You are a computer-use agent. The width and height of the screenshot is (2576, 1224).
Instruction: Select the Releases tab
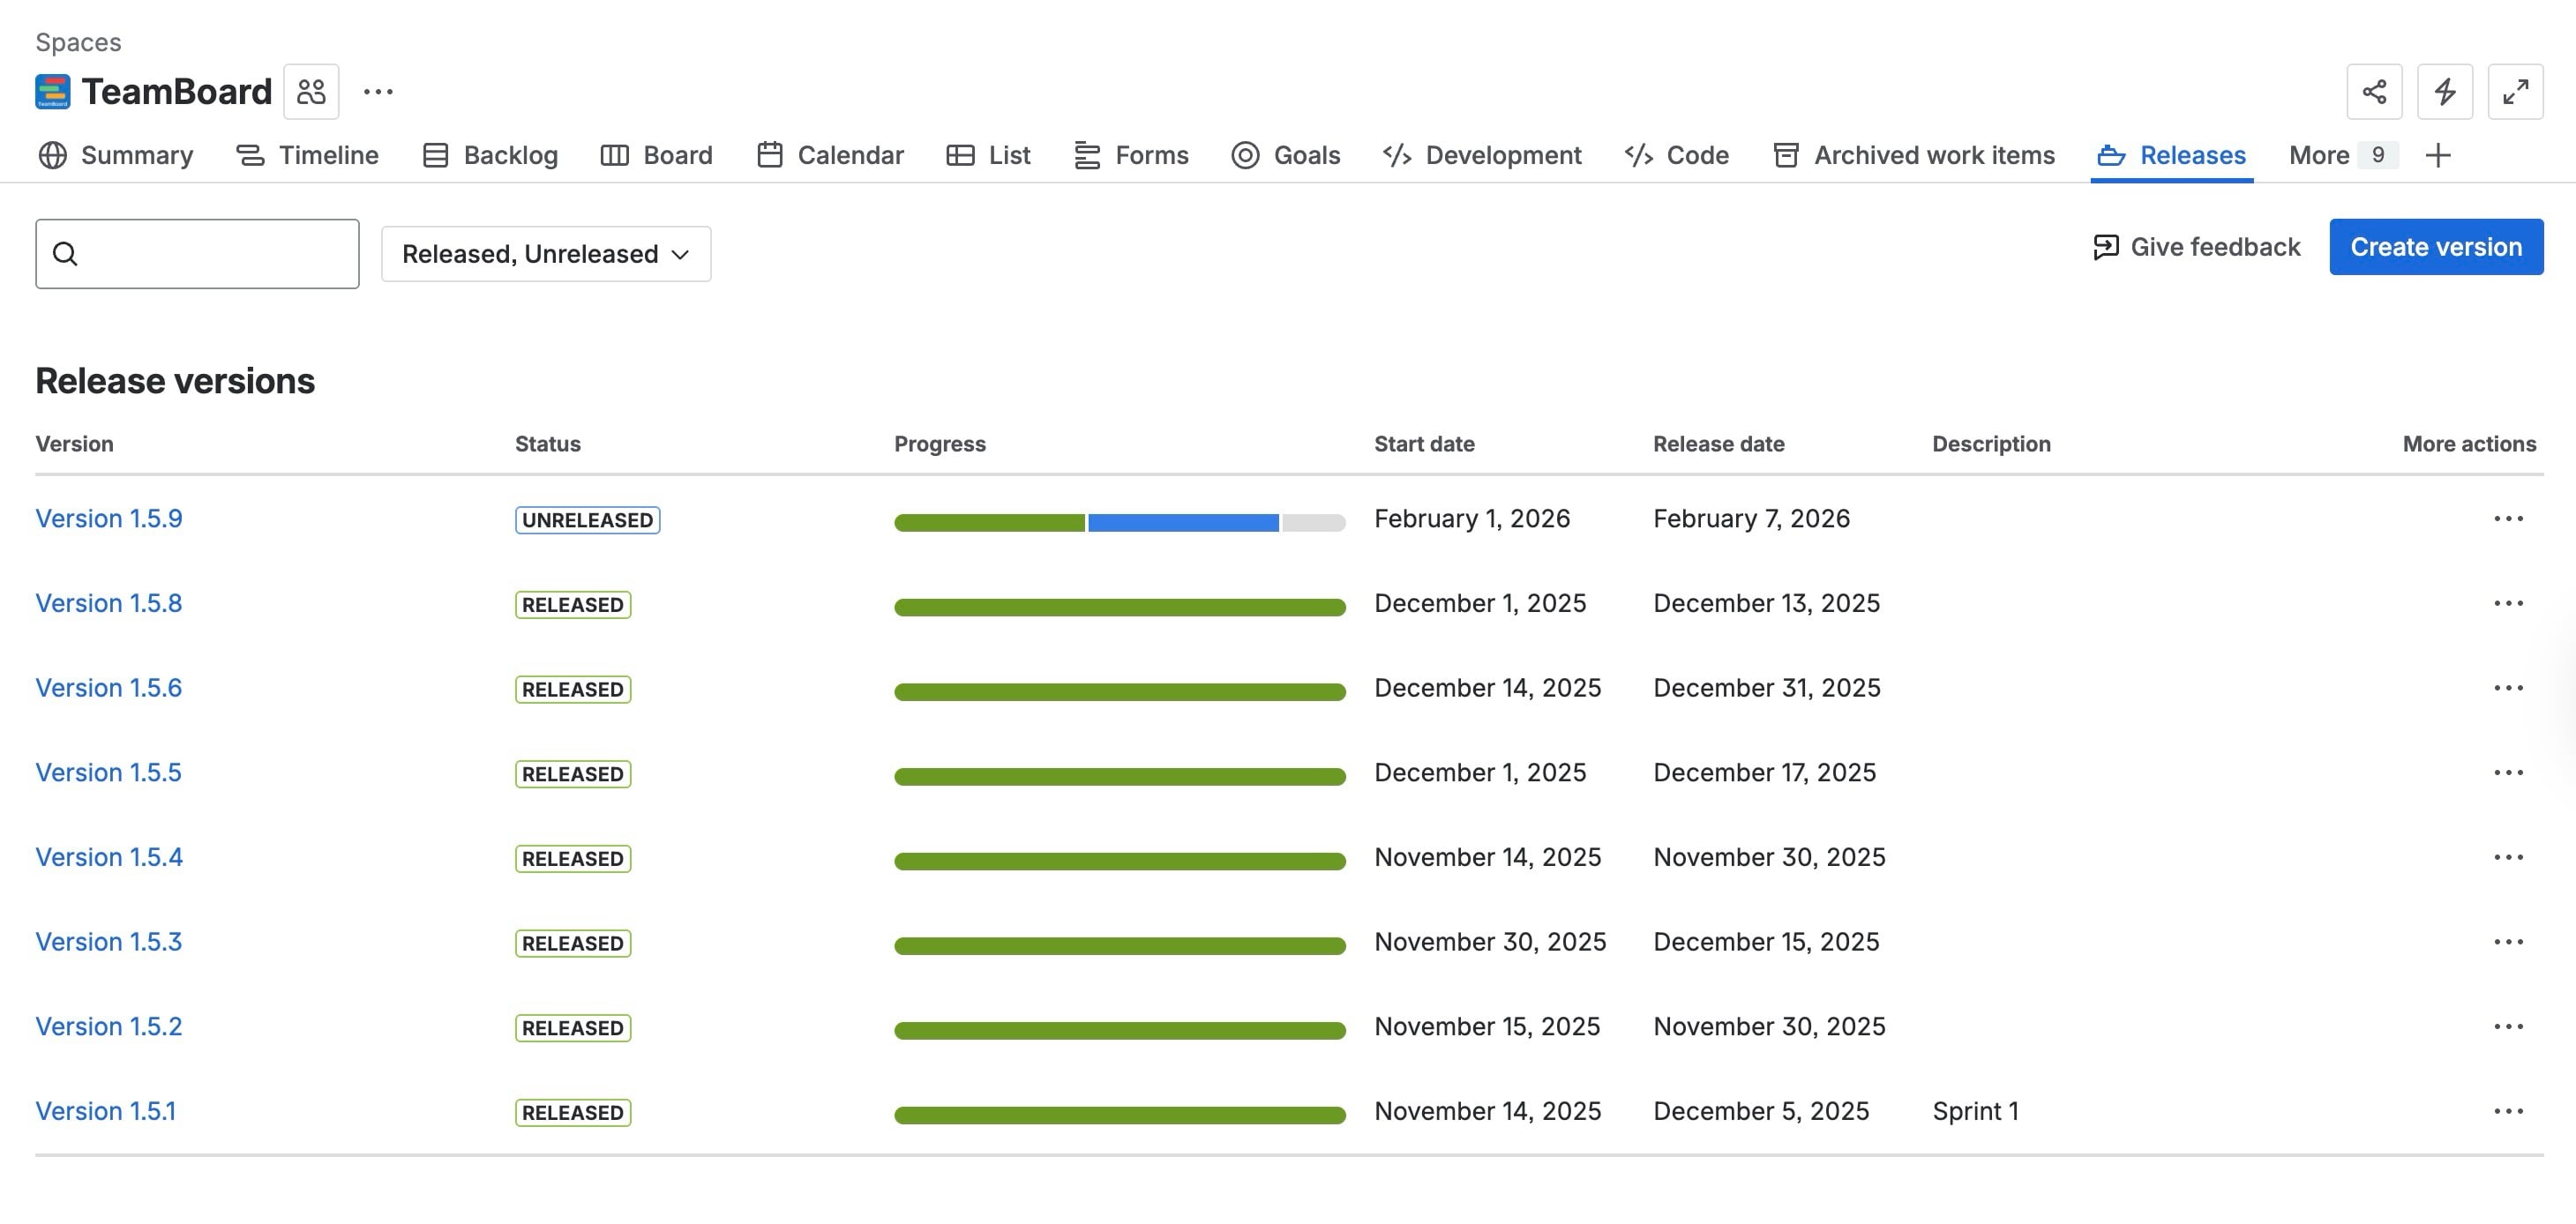tap(2172, 155)
